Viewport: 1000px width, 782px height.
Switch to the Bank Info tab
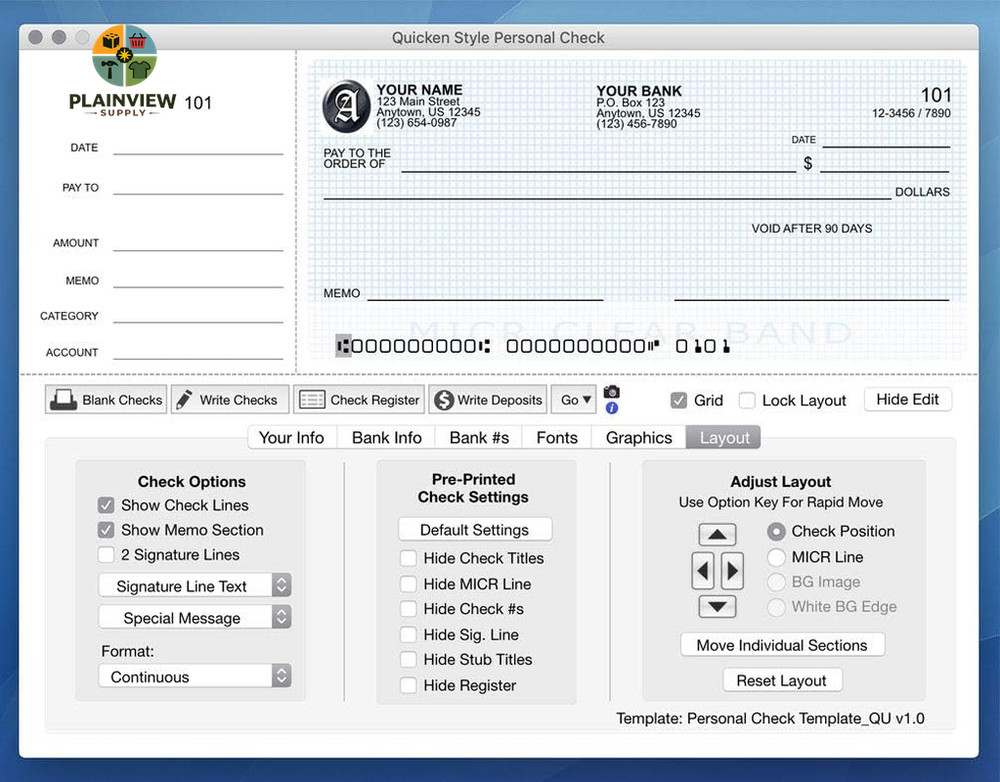[386, 438]
